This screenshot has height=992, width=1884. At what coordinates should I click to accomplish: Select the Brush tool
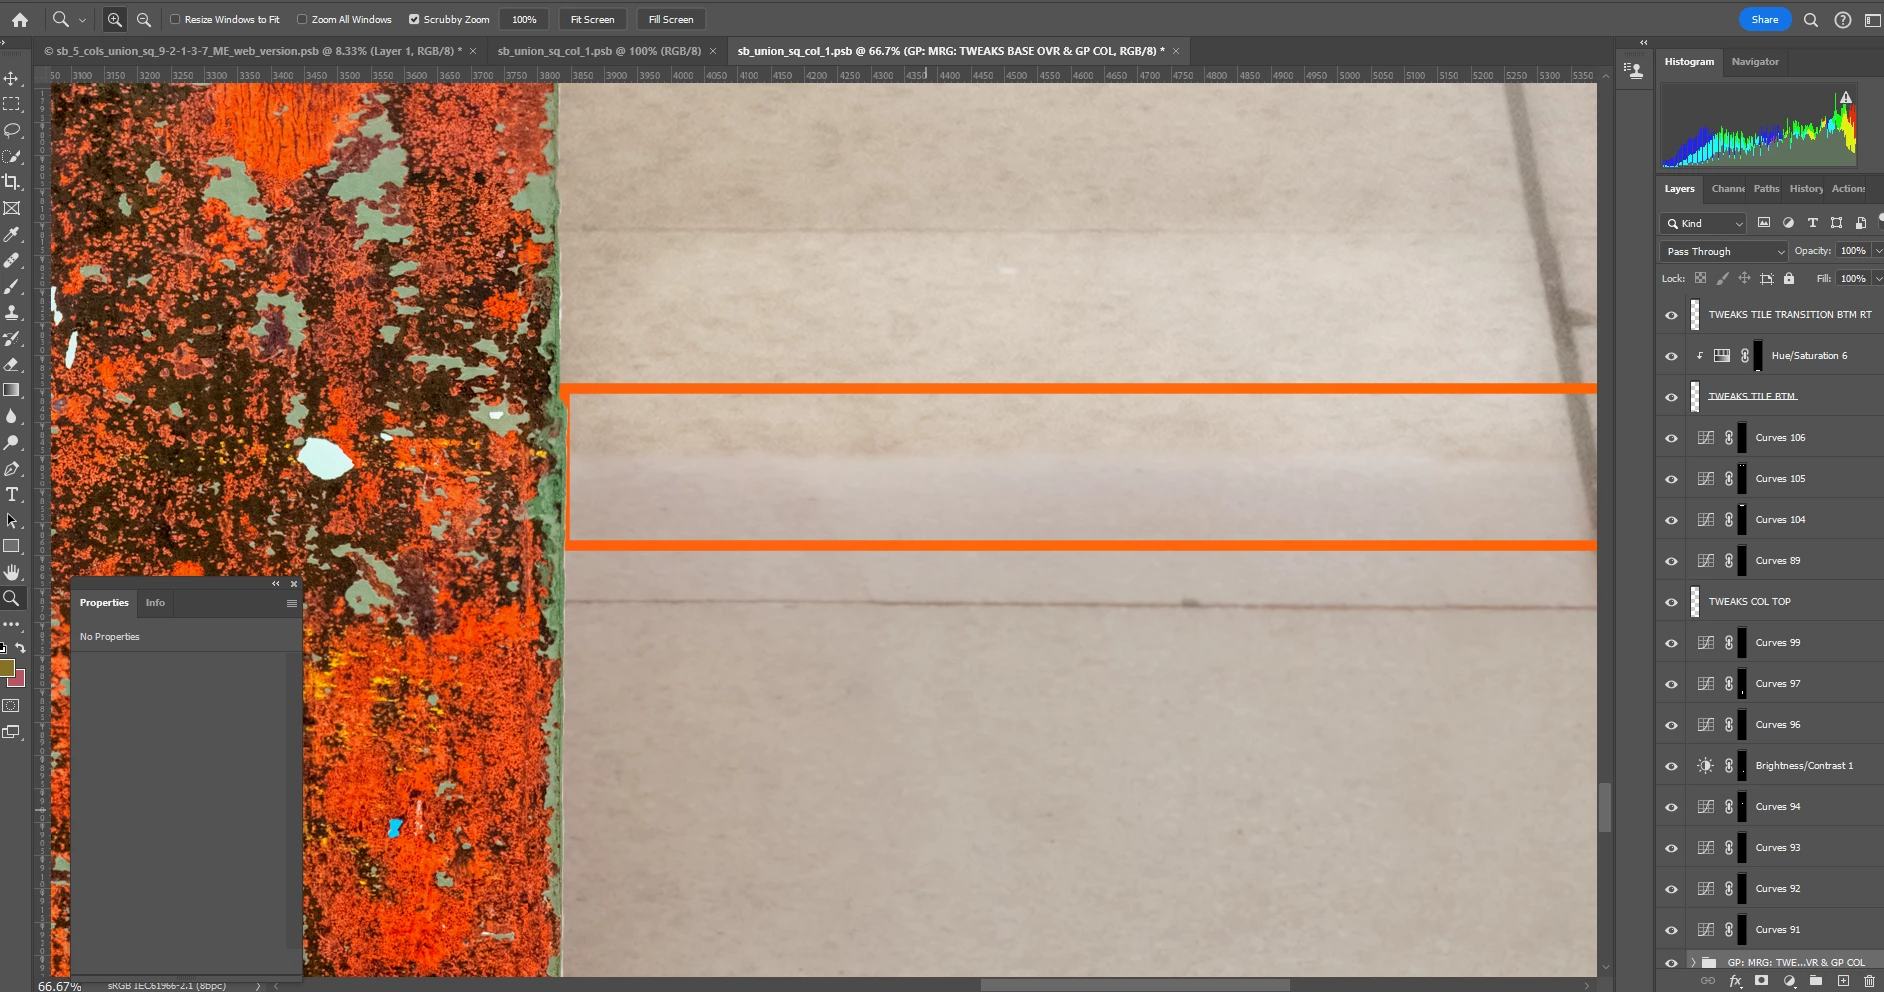tap(12, 286)
